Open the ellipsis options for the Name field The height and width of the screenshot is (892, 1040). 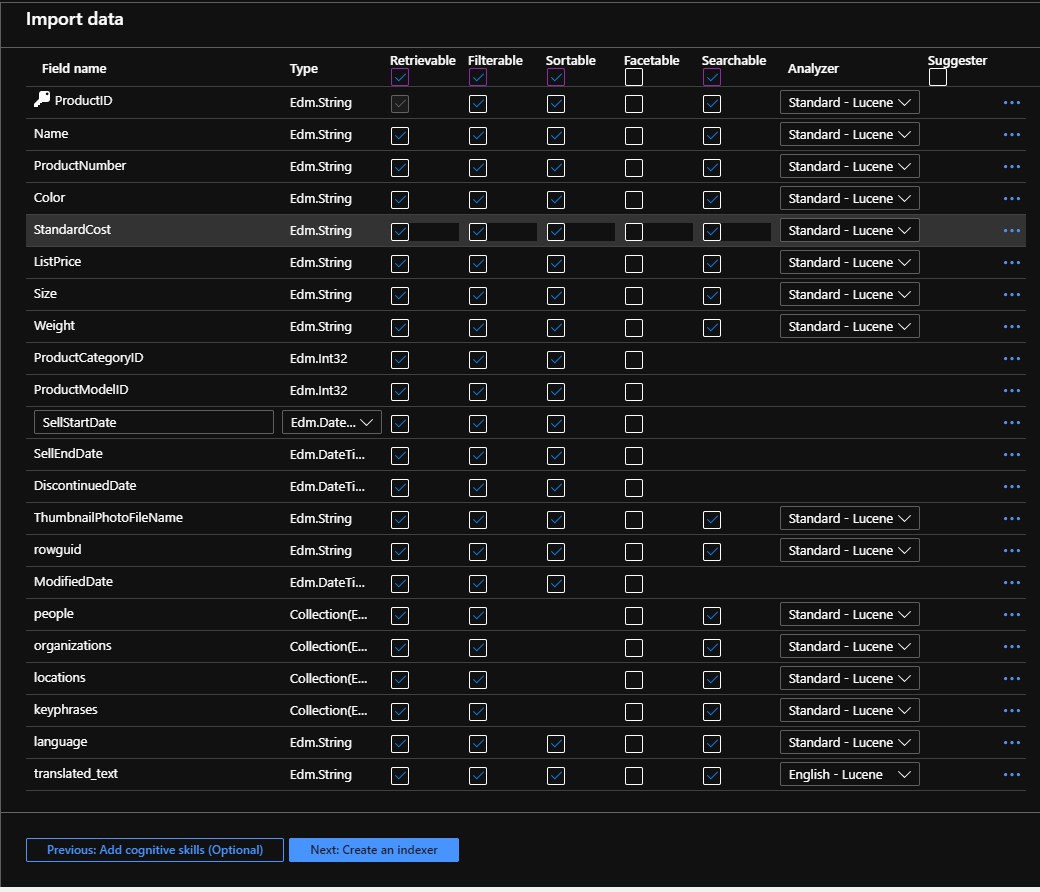[x=1011, y=134]
